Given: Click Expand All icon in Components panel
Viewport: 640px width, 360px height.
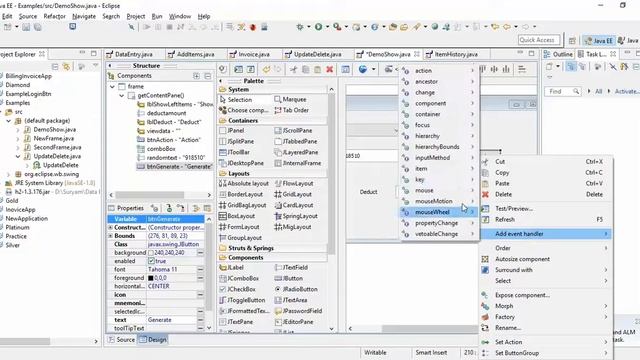Looking at the screenshot, I should coord(196,76).
